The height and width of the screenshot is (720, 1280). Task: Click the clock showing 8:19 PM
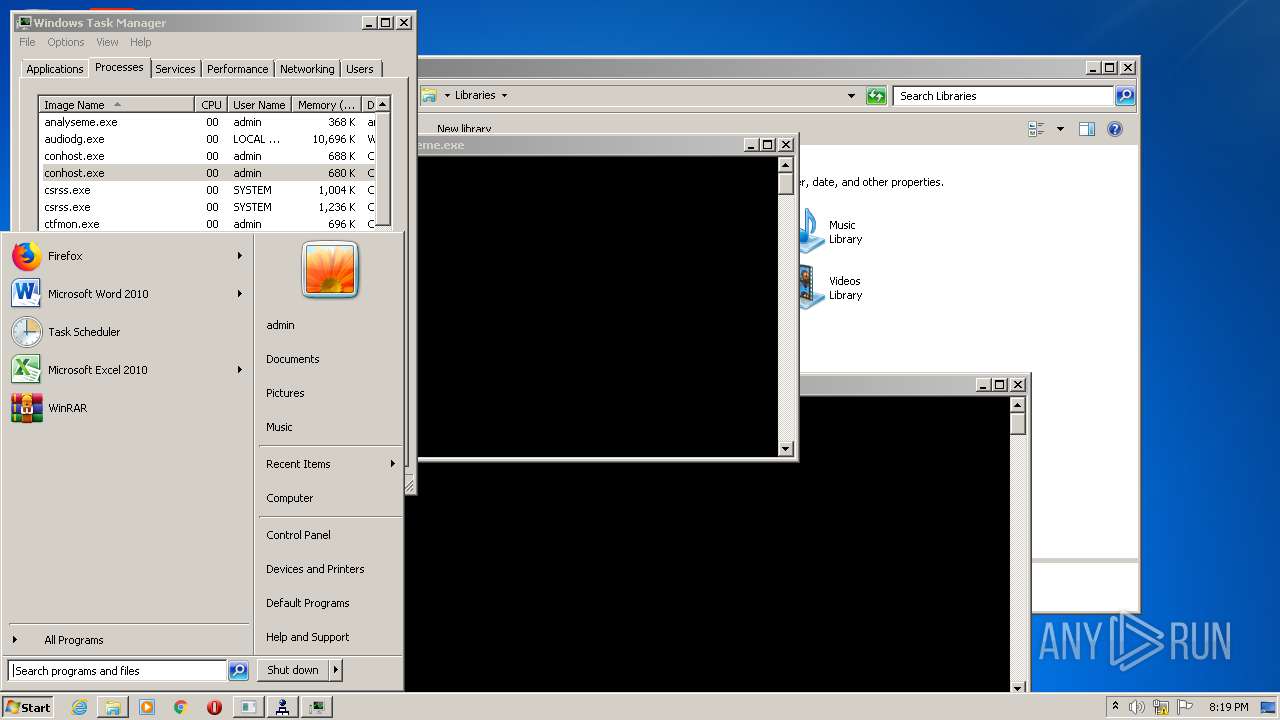(x=1228, y=707)
